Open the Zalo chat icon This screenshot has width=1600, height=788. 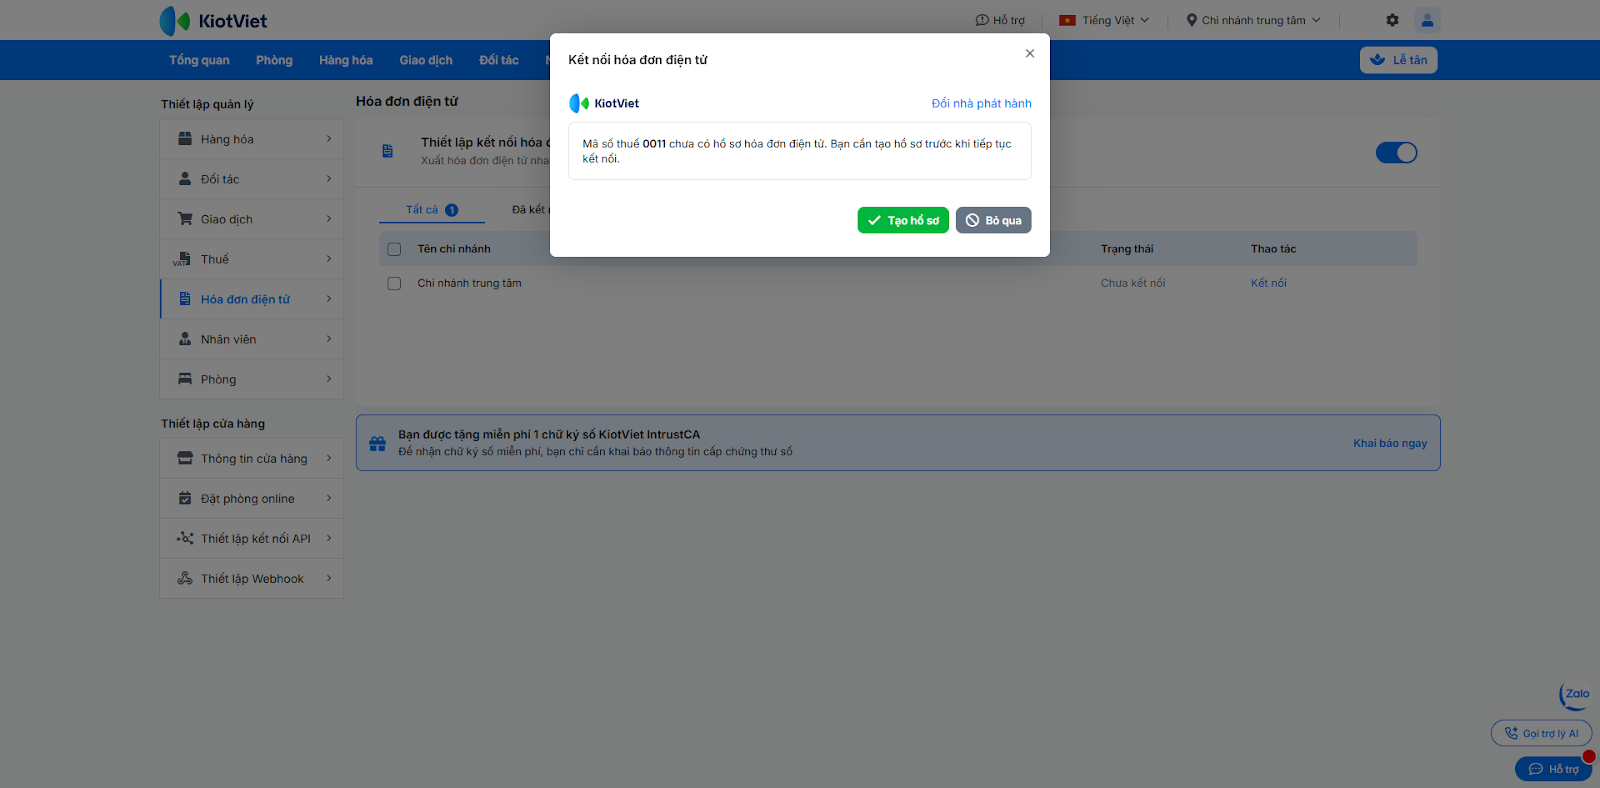pos(1575,695)
